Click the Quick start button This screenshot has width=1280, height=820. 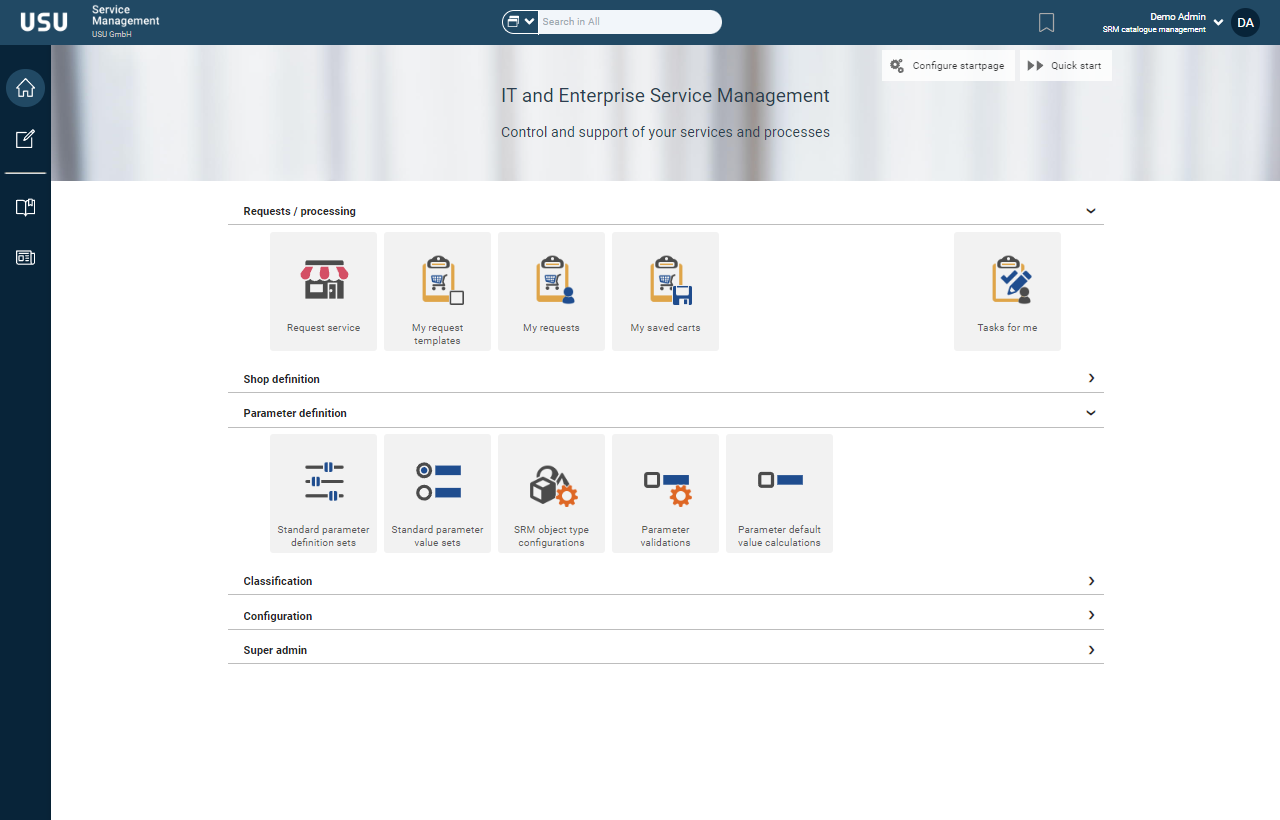tap(1065, 66)
